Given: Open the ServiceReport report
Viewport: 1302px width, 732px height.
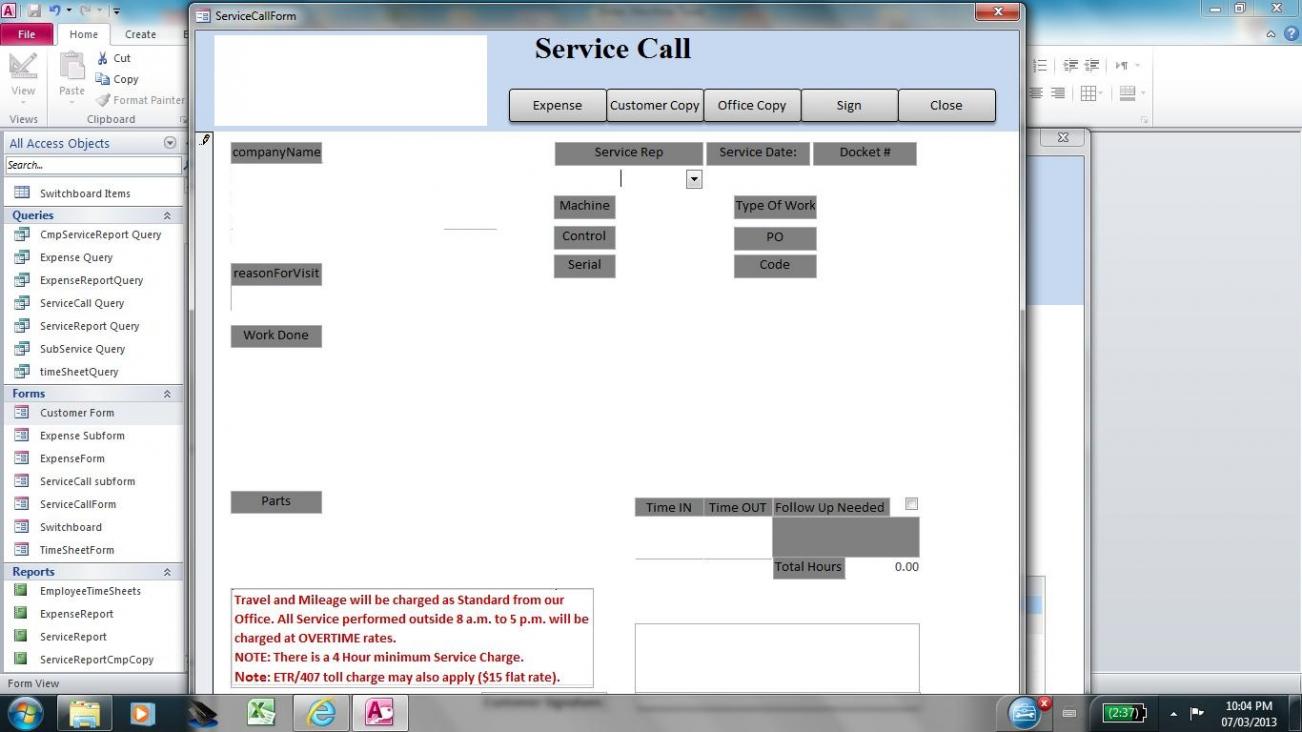Looking at the screenshot, I should [x=73, y=637].
